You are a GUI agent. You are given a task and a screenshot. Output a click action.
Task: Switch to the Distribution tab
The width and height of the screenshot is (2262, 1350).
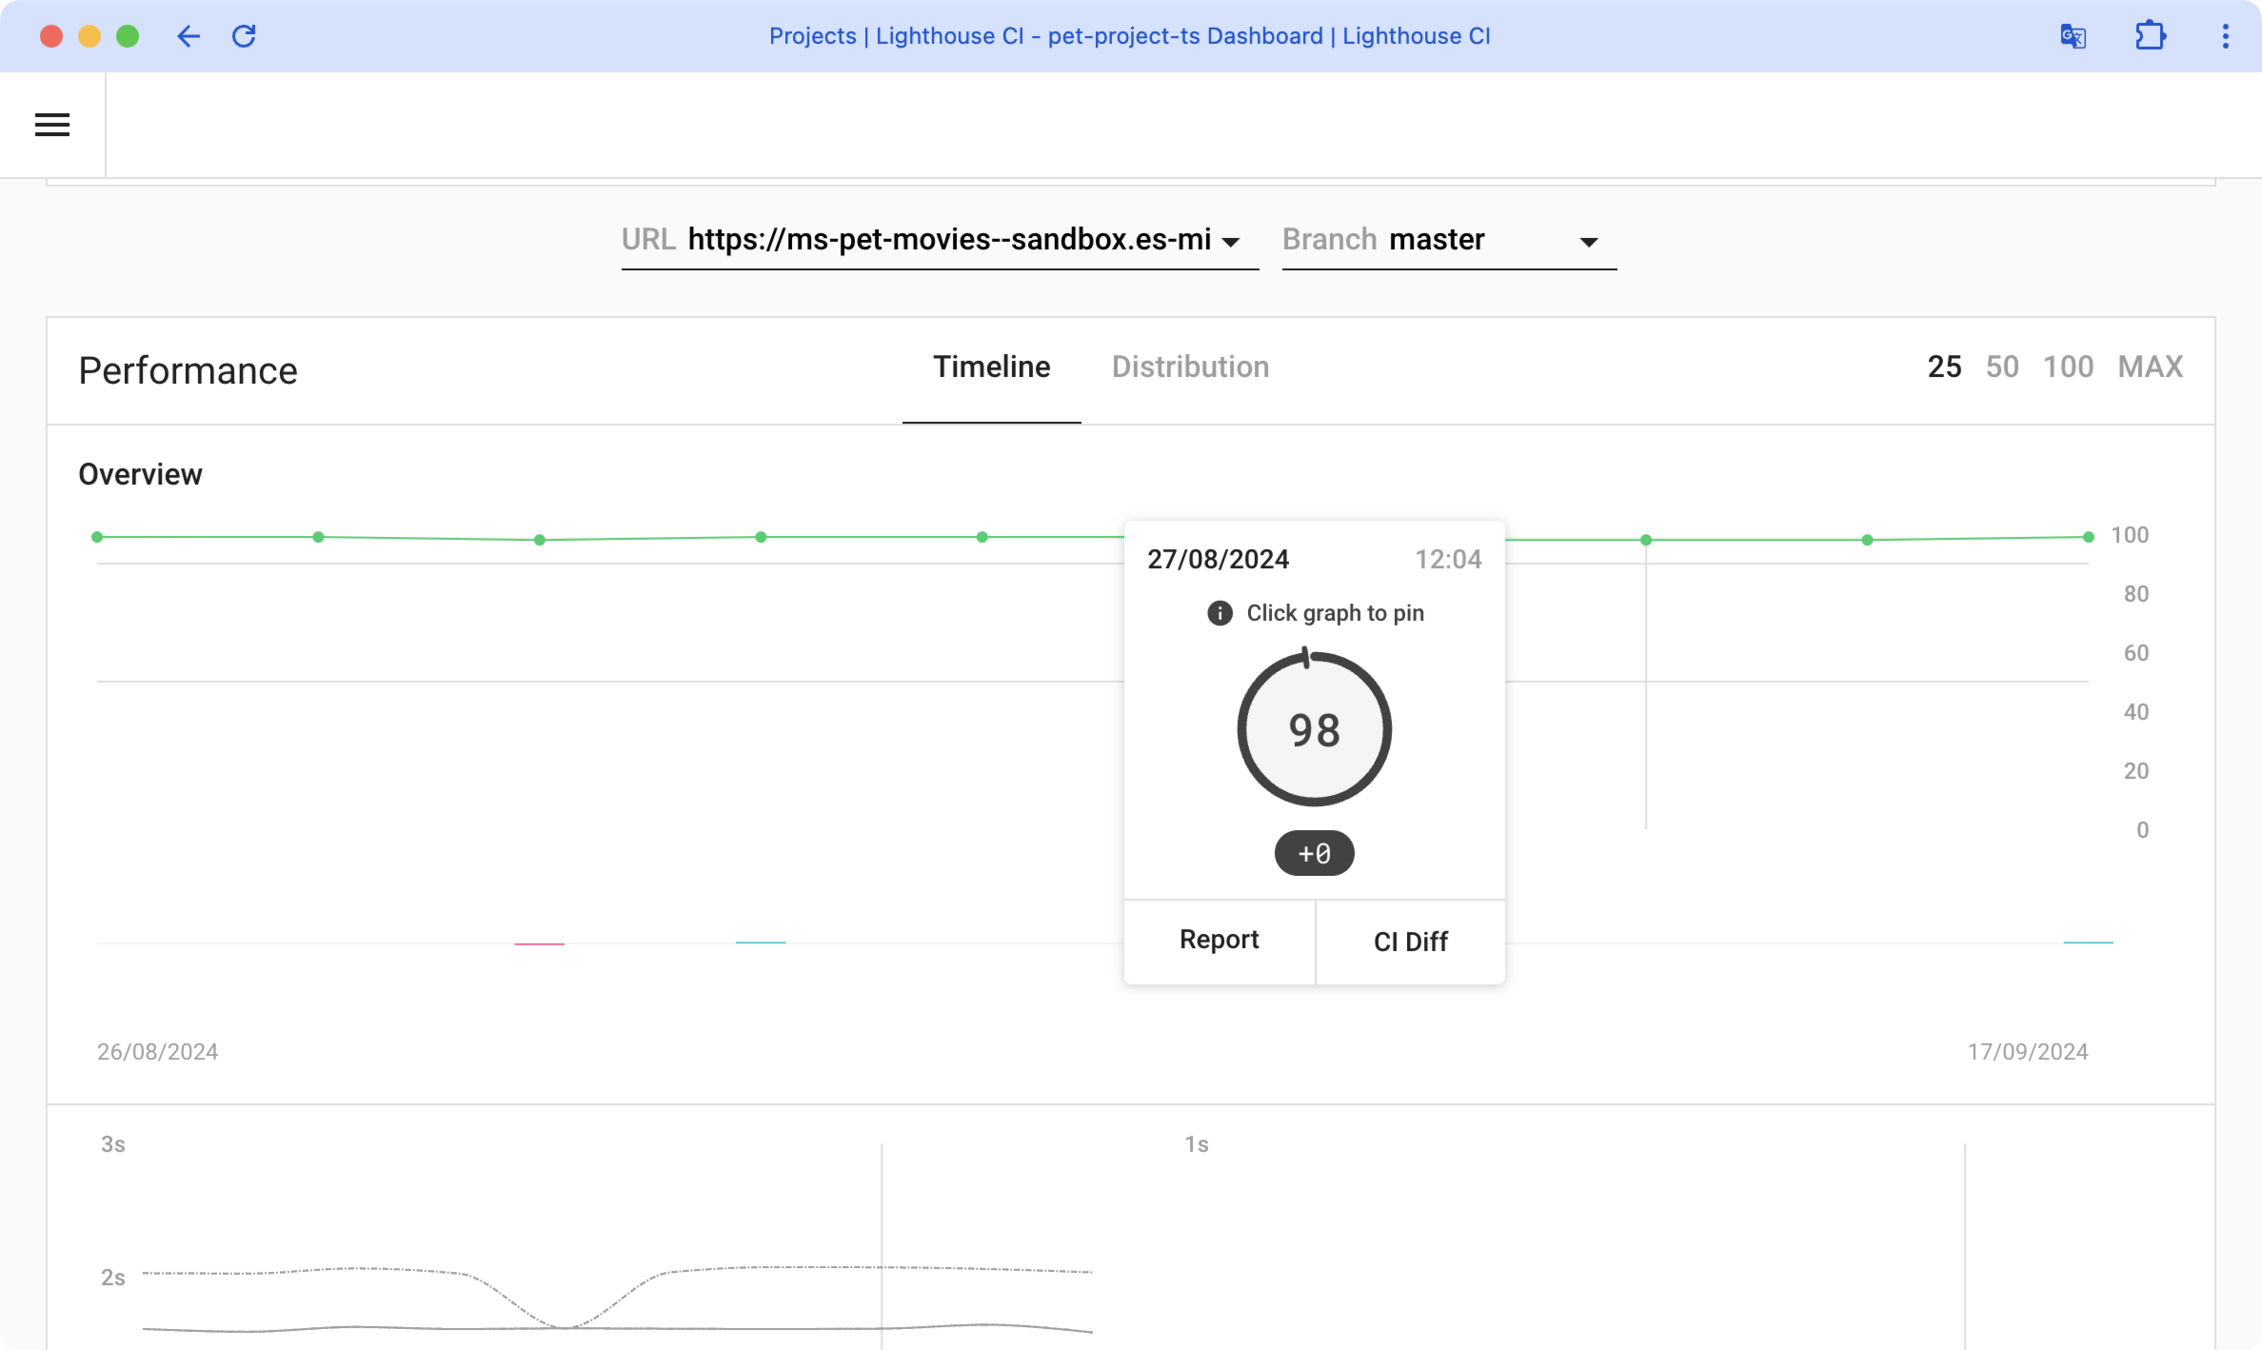(1190, 367)
